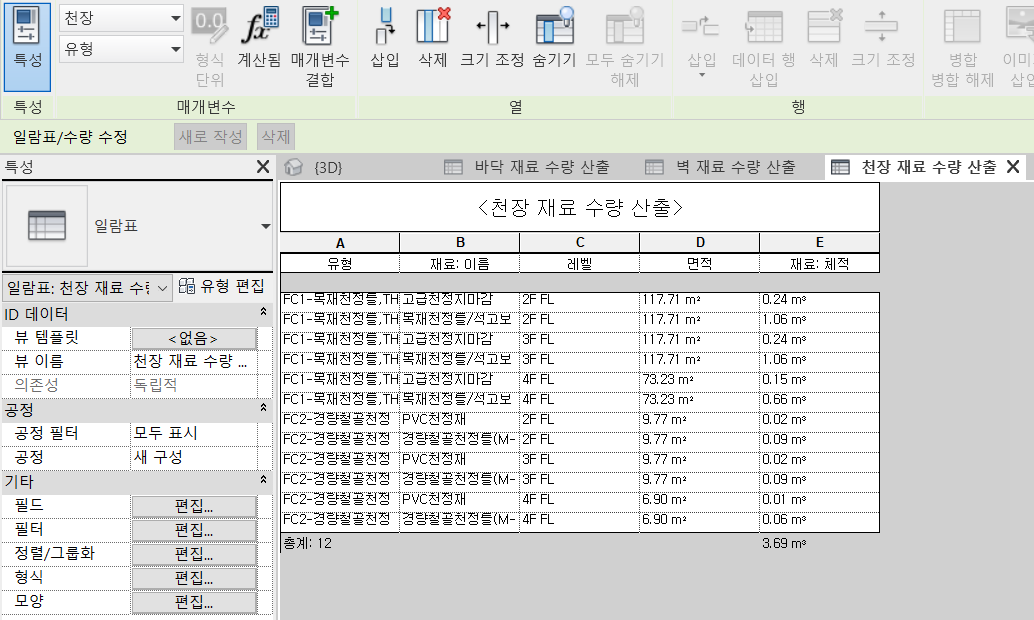Image resolution: width=1034 pixels, height=620 pixels.
Task: Open the 일람표: 천장 재료 수량 instance dropdown
Action: (x=88, y=288)
